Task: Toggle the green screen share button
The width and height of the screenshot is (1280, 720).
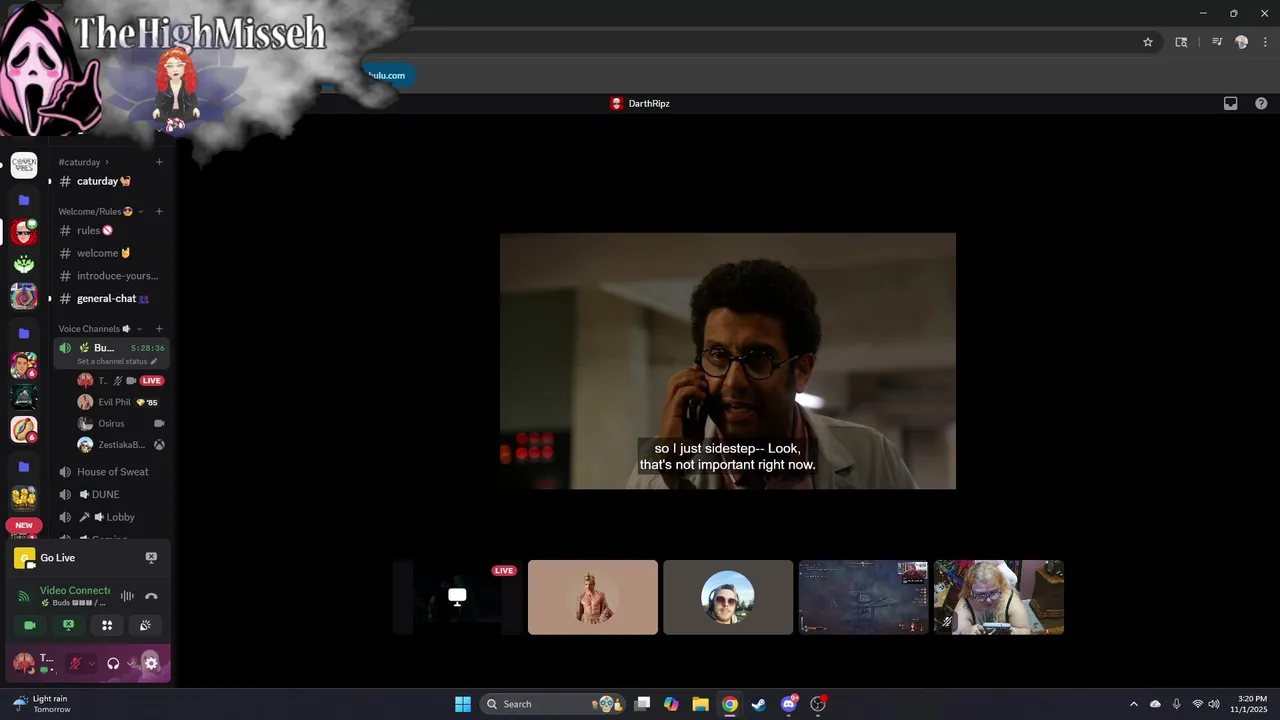Action: [68, 625]
